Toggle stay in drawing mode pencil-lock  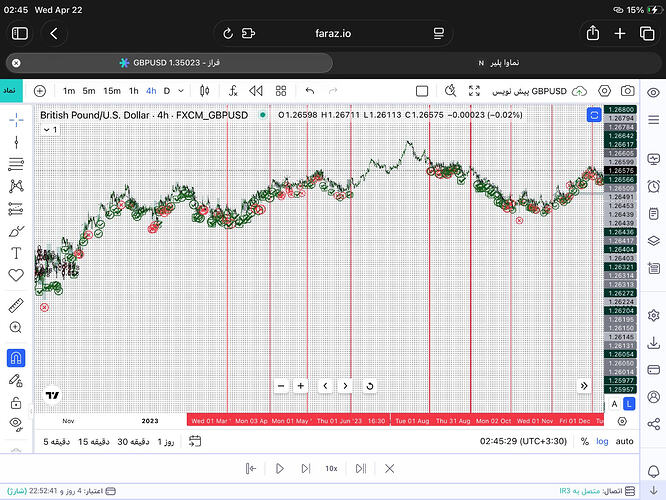16,380
